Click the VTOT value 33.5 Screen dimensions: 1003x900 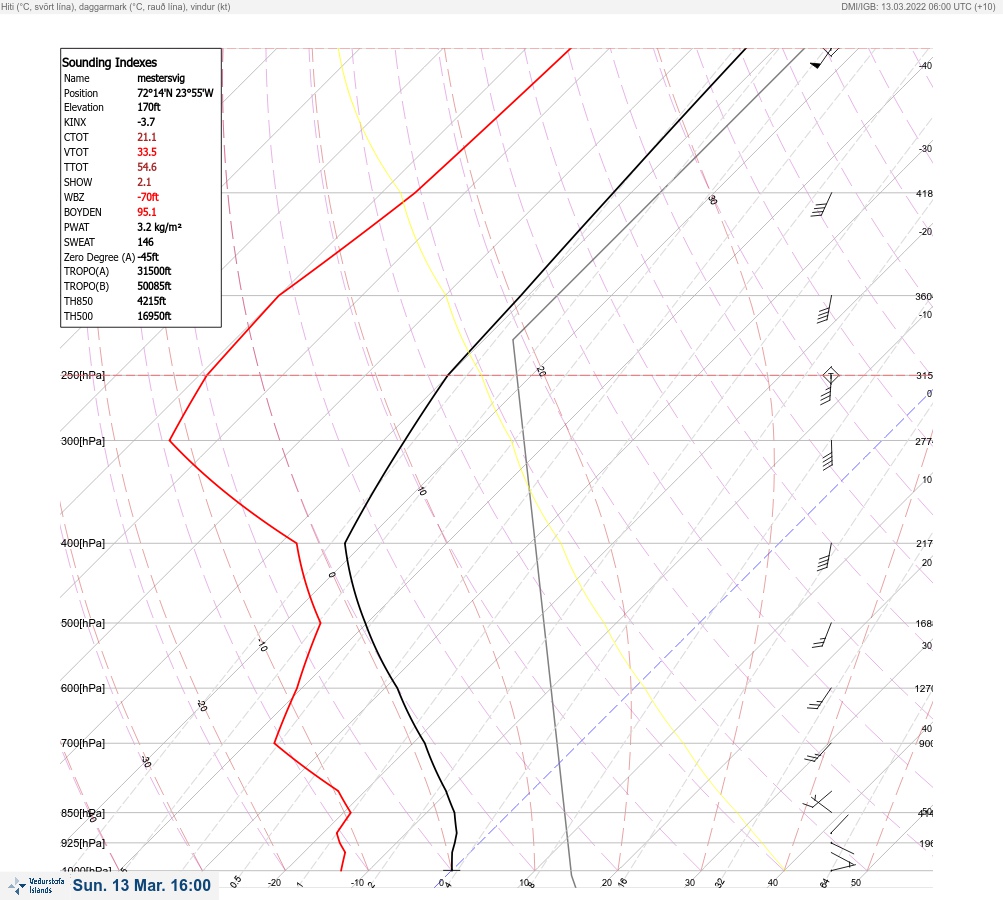coord(146,152)
